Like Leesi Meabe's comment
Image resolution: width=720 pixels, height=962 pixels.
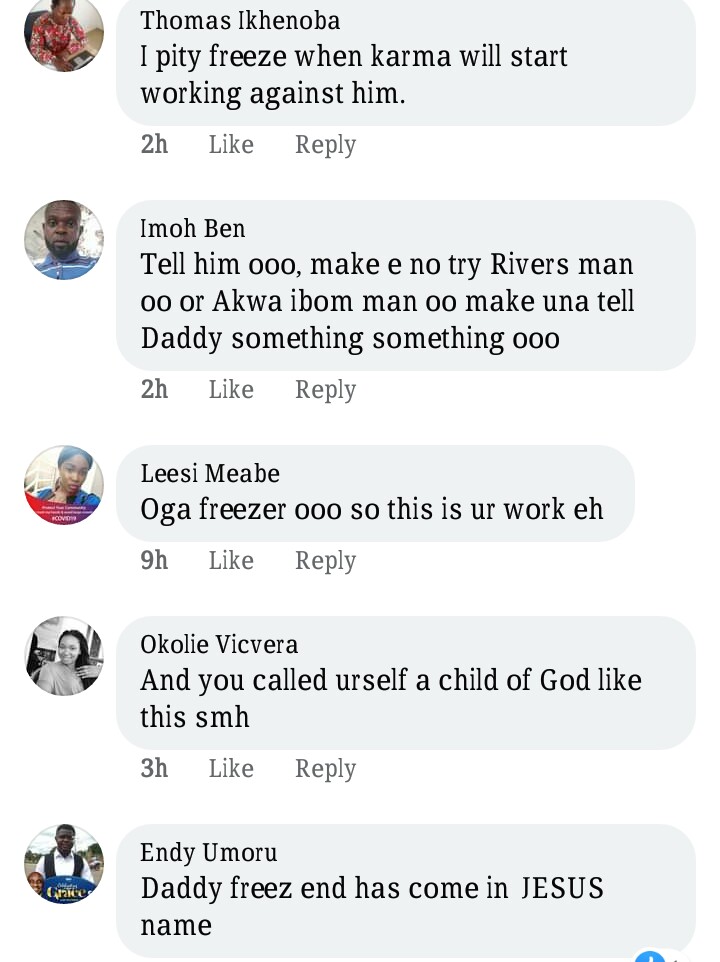pyautogui.click(x=231, y=560)
